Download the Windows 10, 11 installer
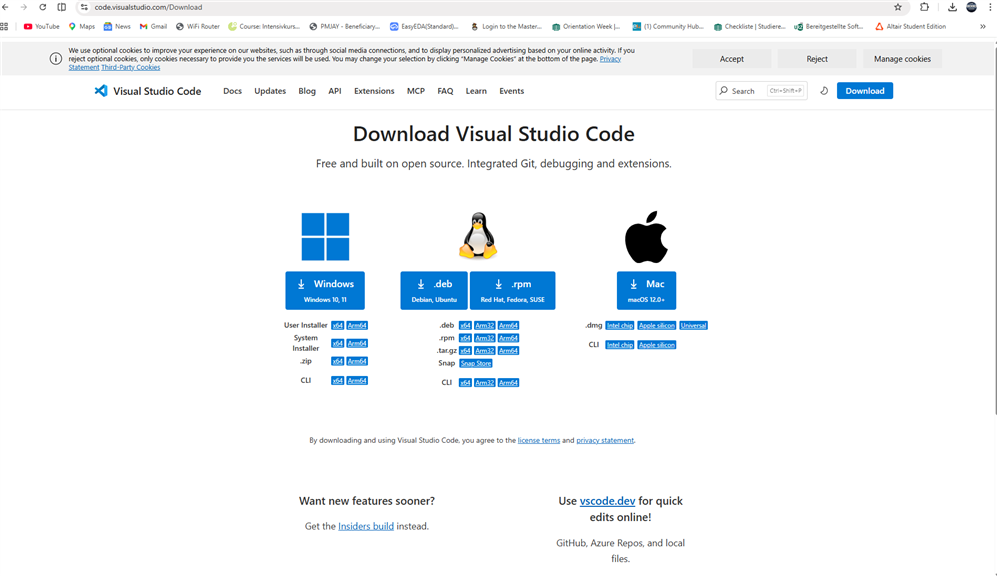The image size is (997, 576). [x=325, y=291]
